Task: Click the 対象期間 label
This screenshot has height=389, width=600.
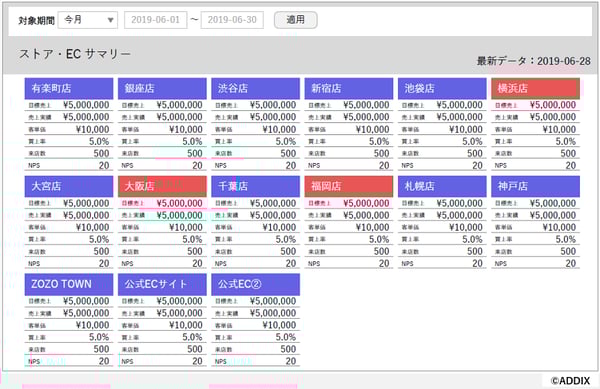Action: click(37, 20)
